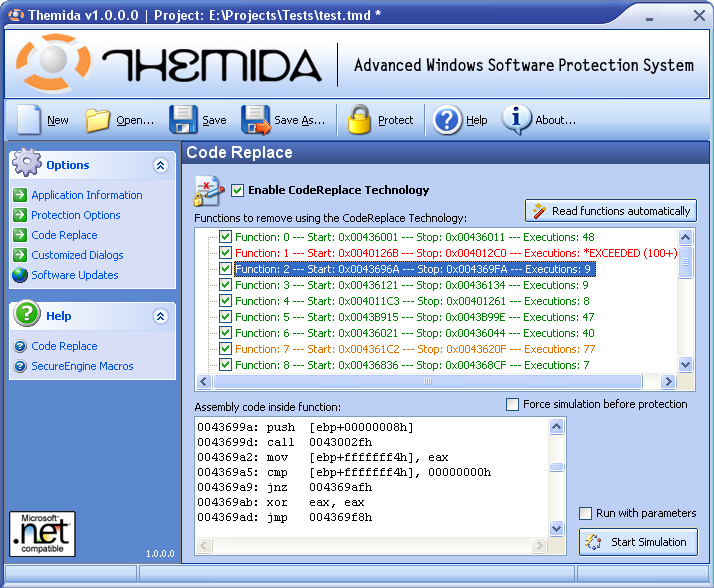714x588 pixels.
Task: Enable Force simulation before protection
Action: 512,404
